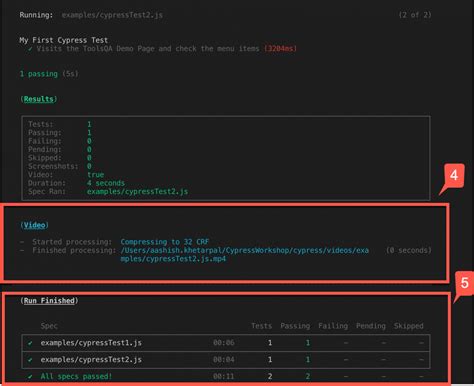Click the 00:11 total time
Viewport: 474px width, 386px height.
(224, 377)
